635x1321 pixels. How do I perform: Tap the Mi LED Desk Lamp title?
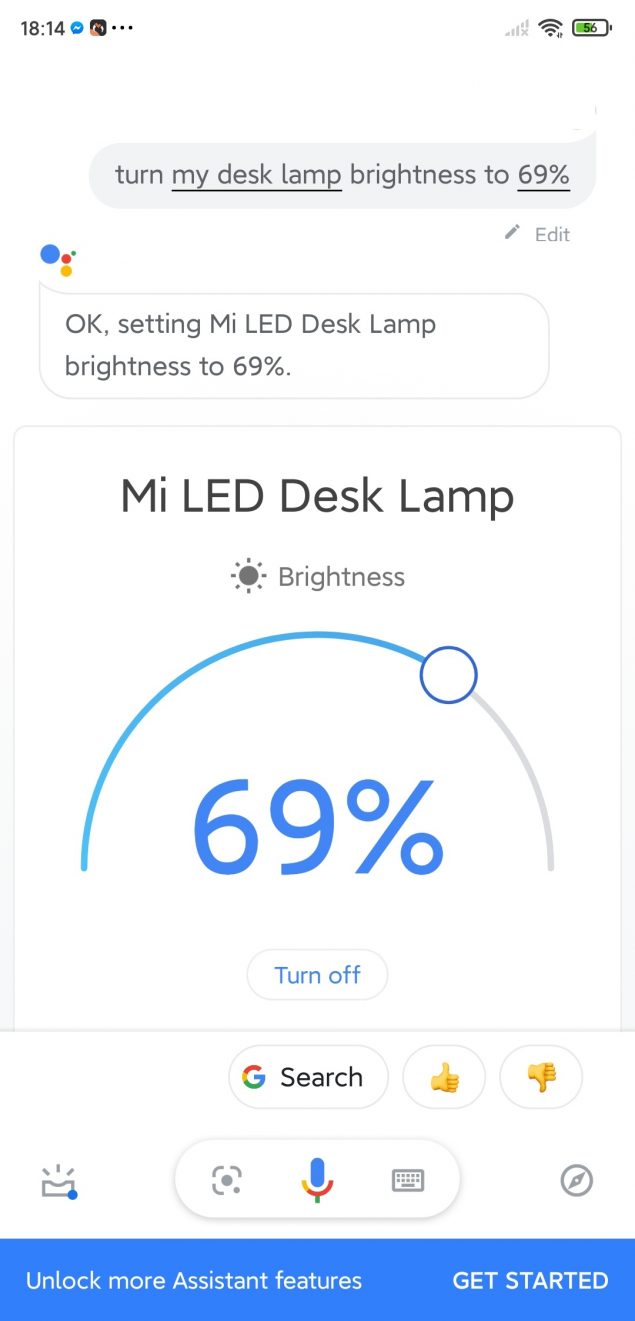[x=317, y=496]
